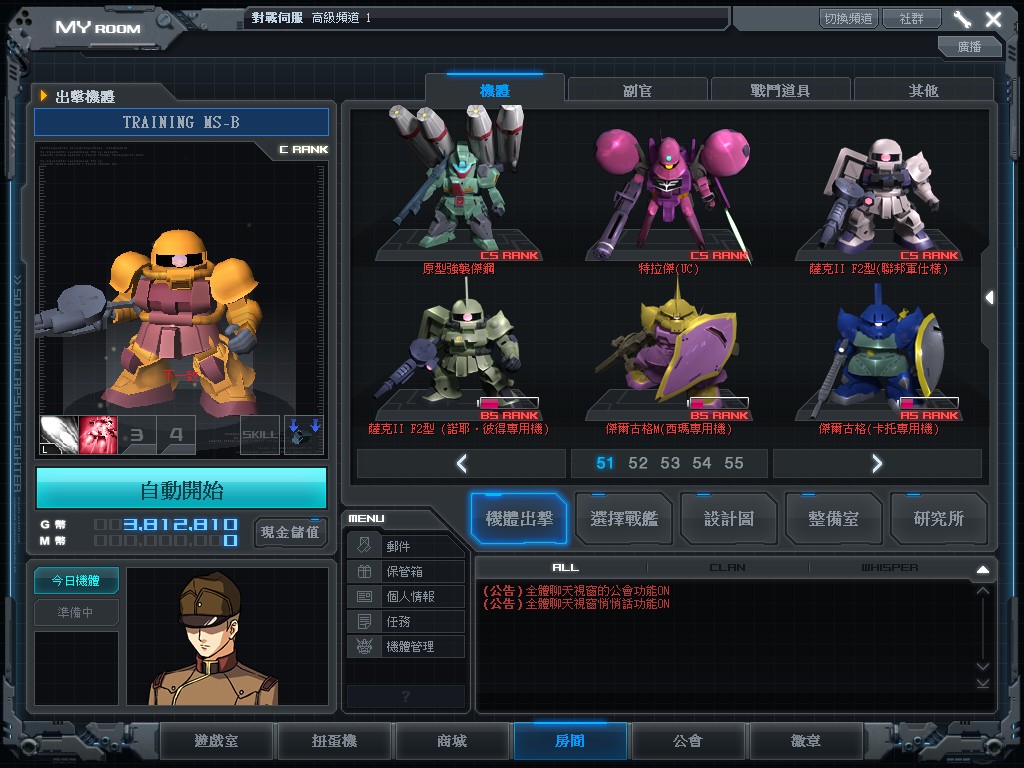This screenshot has width=1024, height=768.
Task: Click 現金儲值 cash top-up button
Action: (290, 532)
